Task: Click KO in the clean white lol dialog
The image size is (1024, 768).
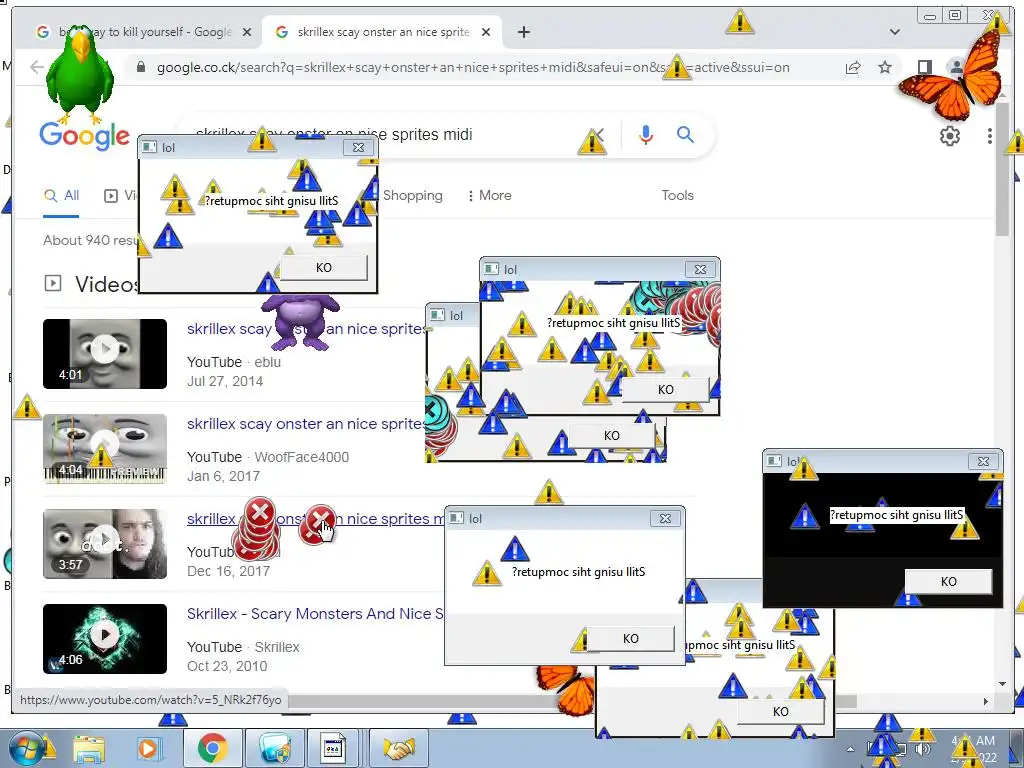Action: [x=630, y=639]
